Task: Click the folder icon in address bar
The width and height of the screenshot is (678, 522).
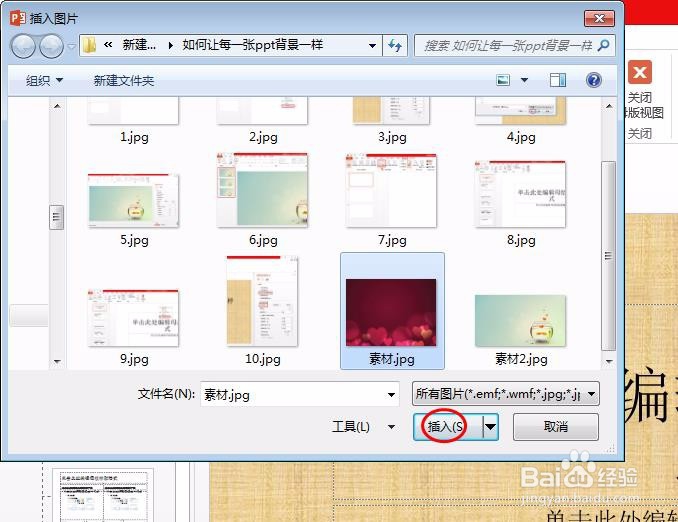Action: point(90,45)
